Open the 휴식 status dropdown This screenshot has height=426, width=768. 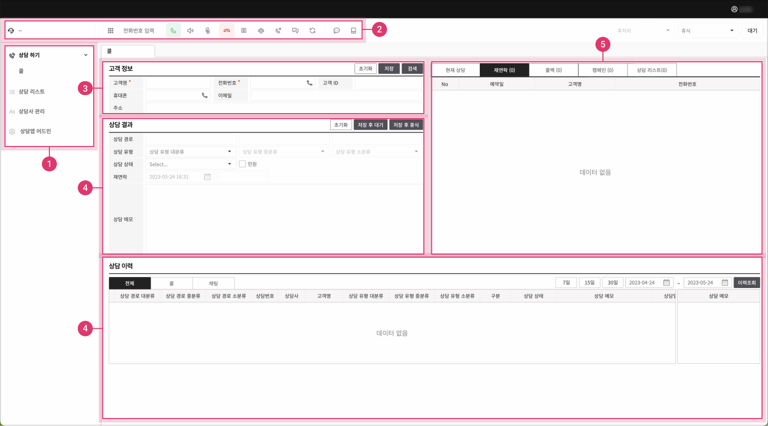pyautogui.click(x=706, y=31)
